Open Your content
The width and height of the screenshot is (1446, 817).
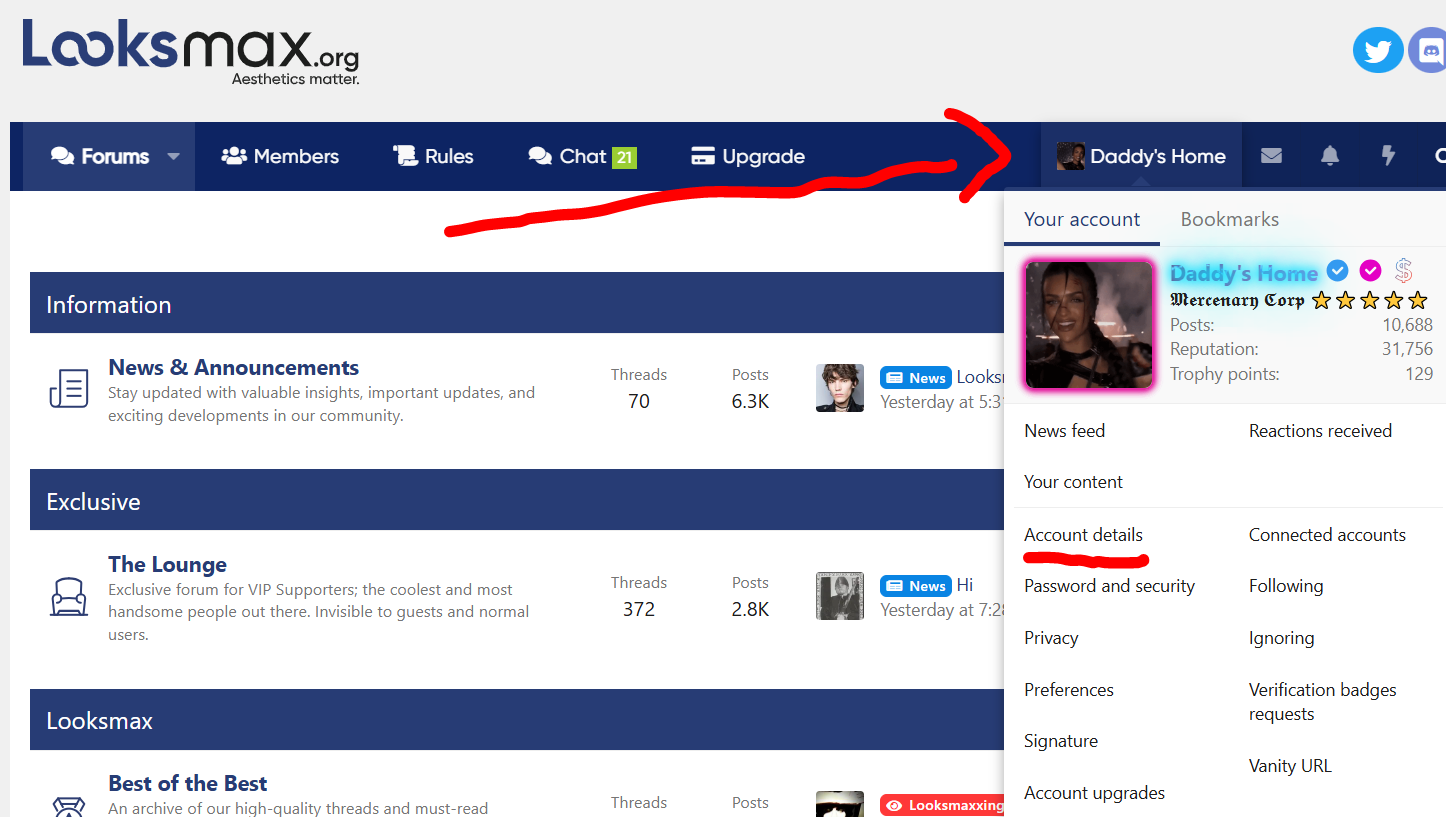(x=1073, y=482)
